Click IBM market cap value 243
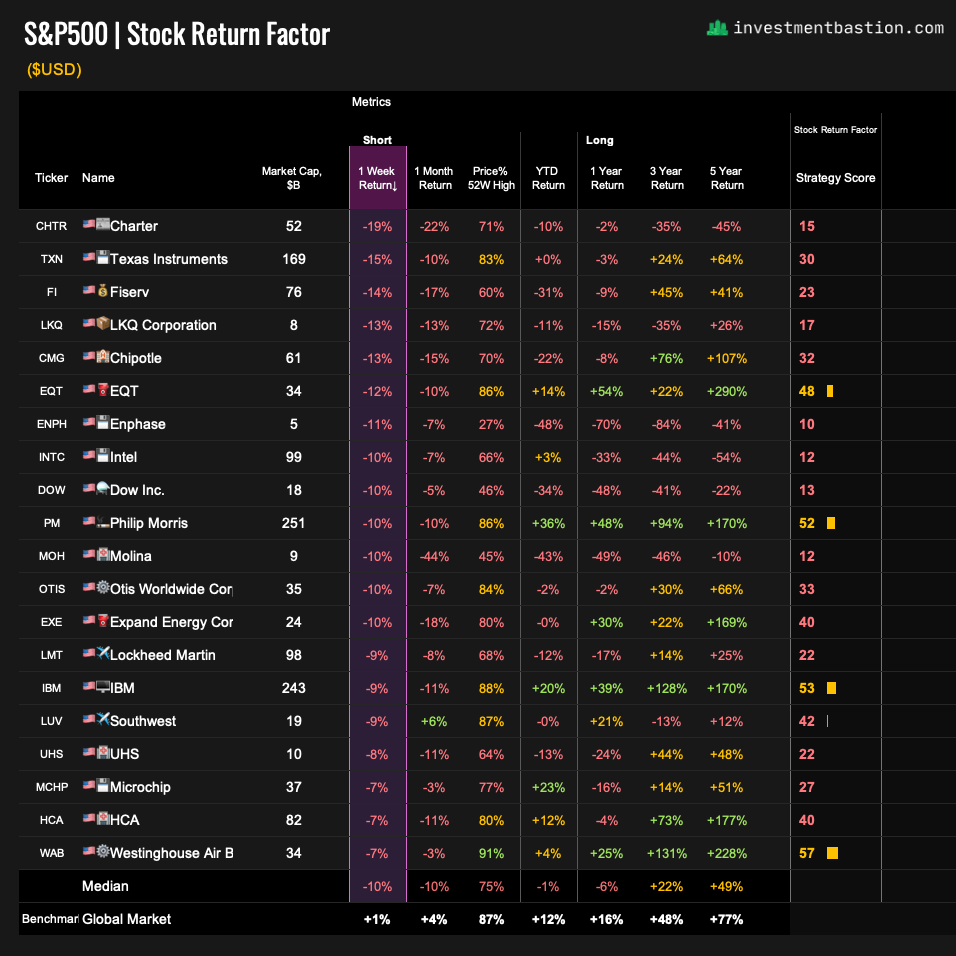This screenshot has height=956, width=956. click(x=293, y=688)
